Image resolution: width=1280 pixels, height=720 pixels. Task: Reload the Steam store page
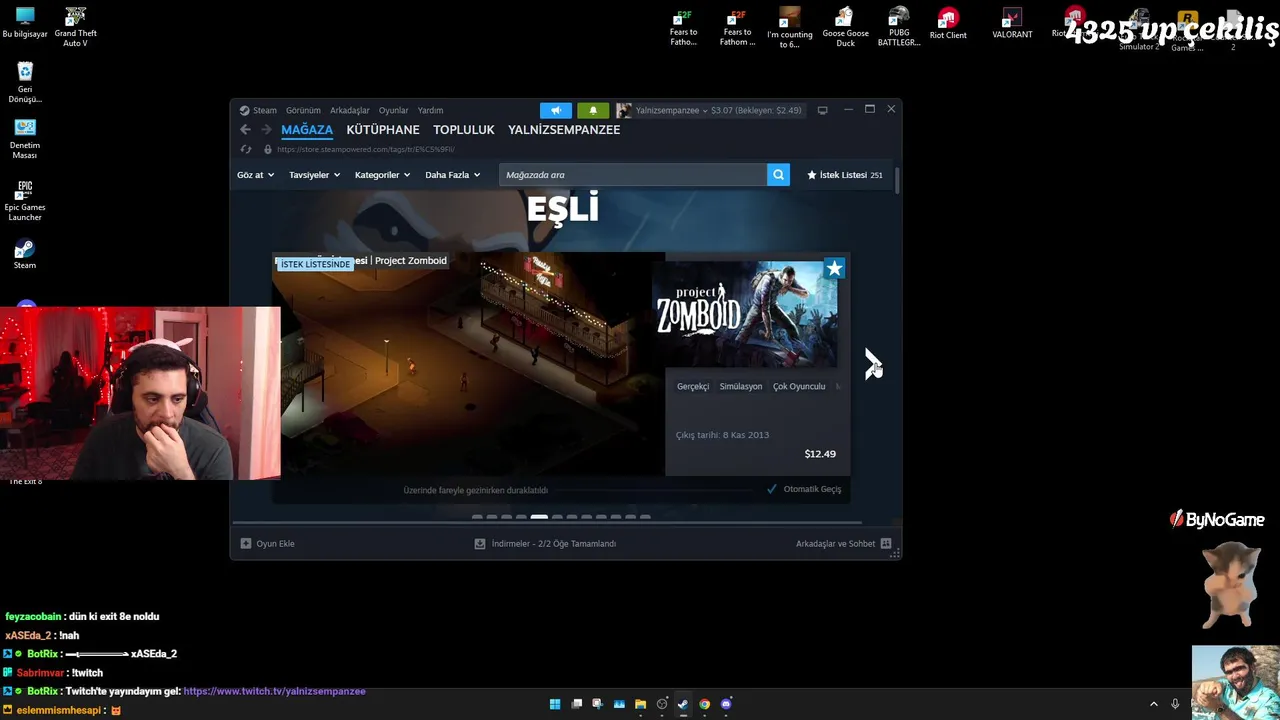click(x=246, y=150)
